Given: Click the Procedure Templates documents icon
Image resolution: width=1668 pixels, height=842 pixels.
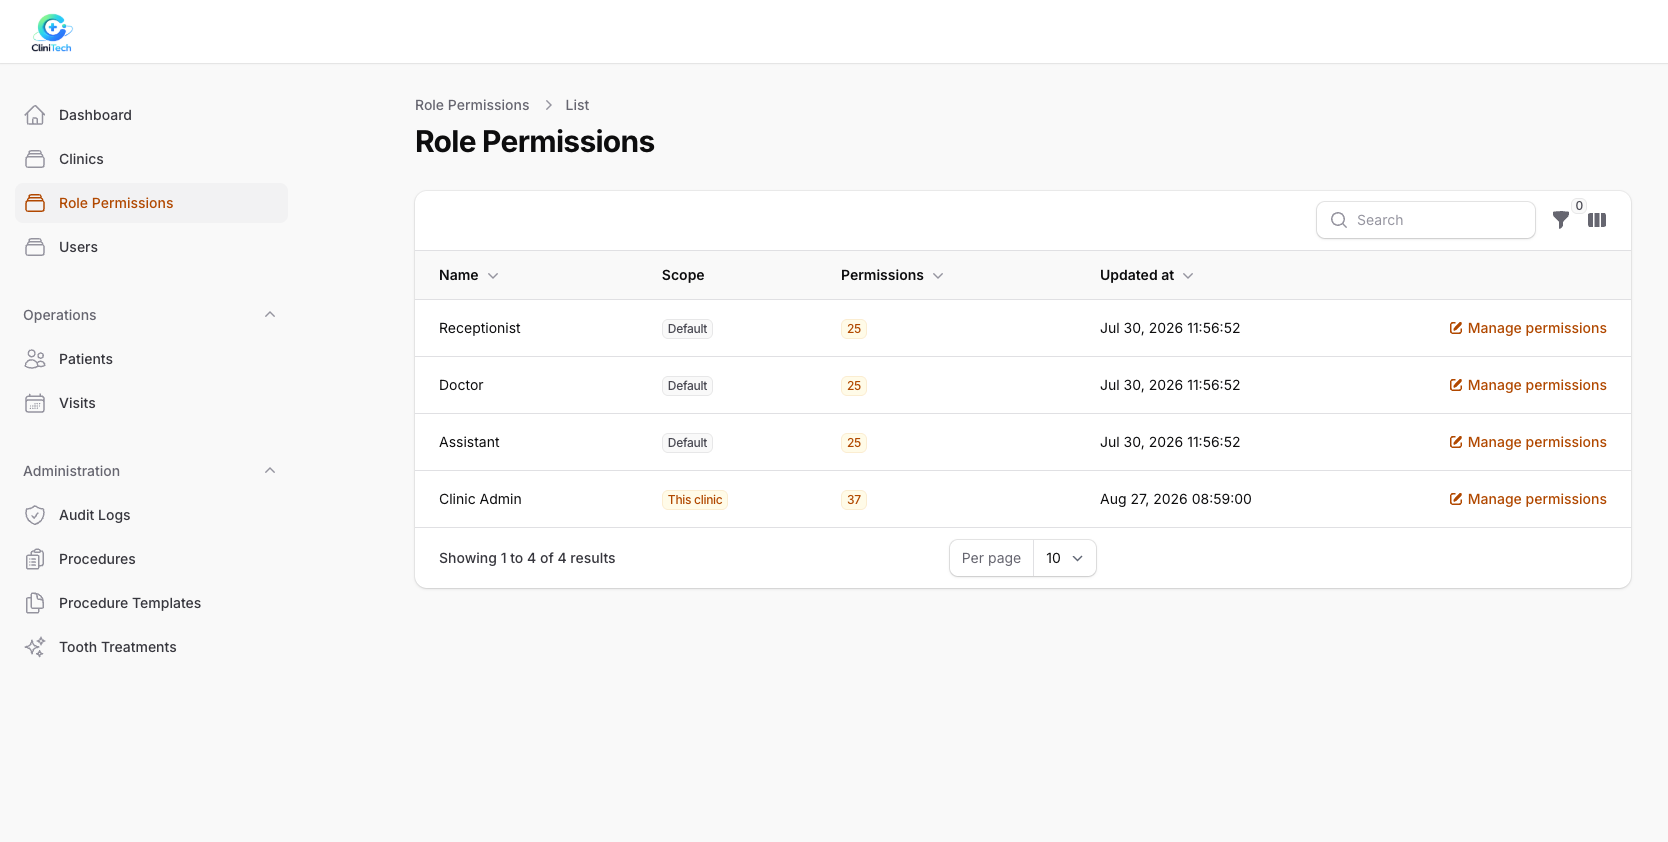Looking at the screenshot, I should (35, 603).
